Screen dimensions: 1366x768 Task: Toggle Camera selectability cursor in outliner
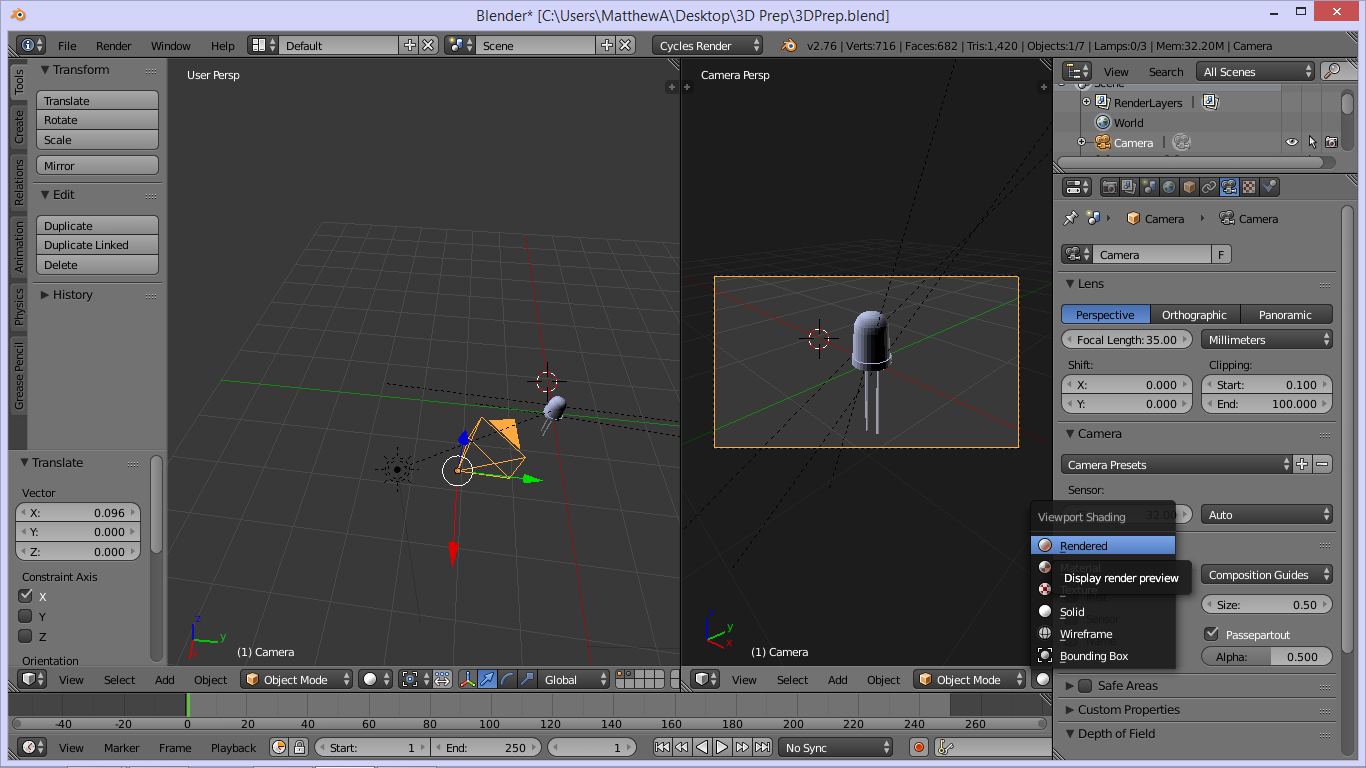[1312, 142]
